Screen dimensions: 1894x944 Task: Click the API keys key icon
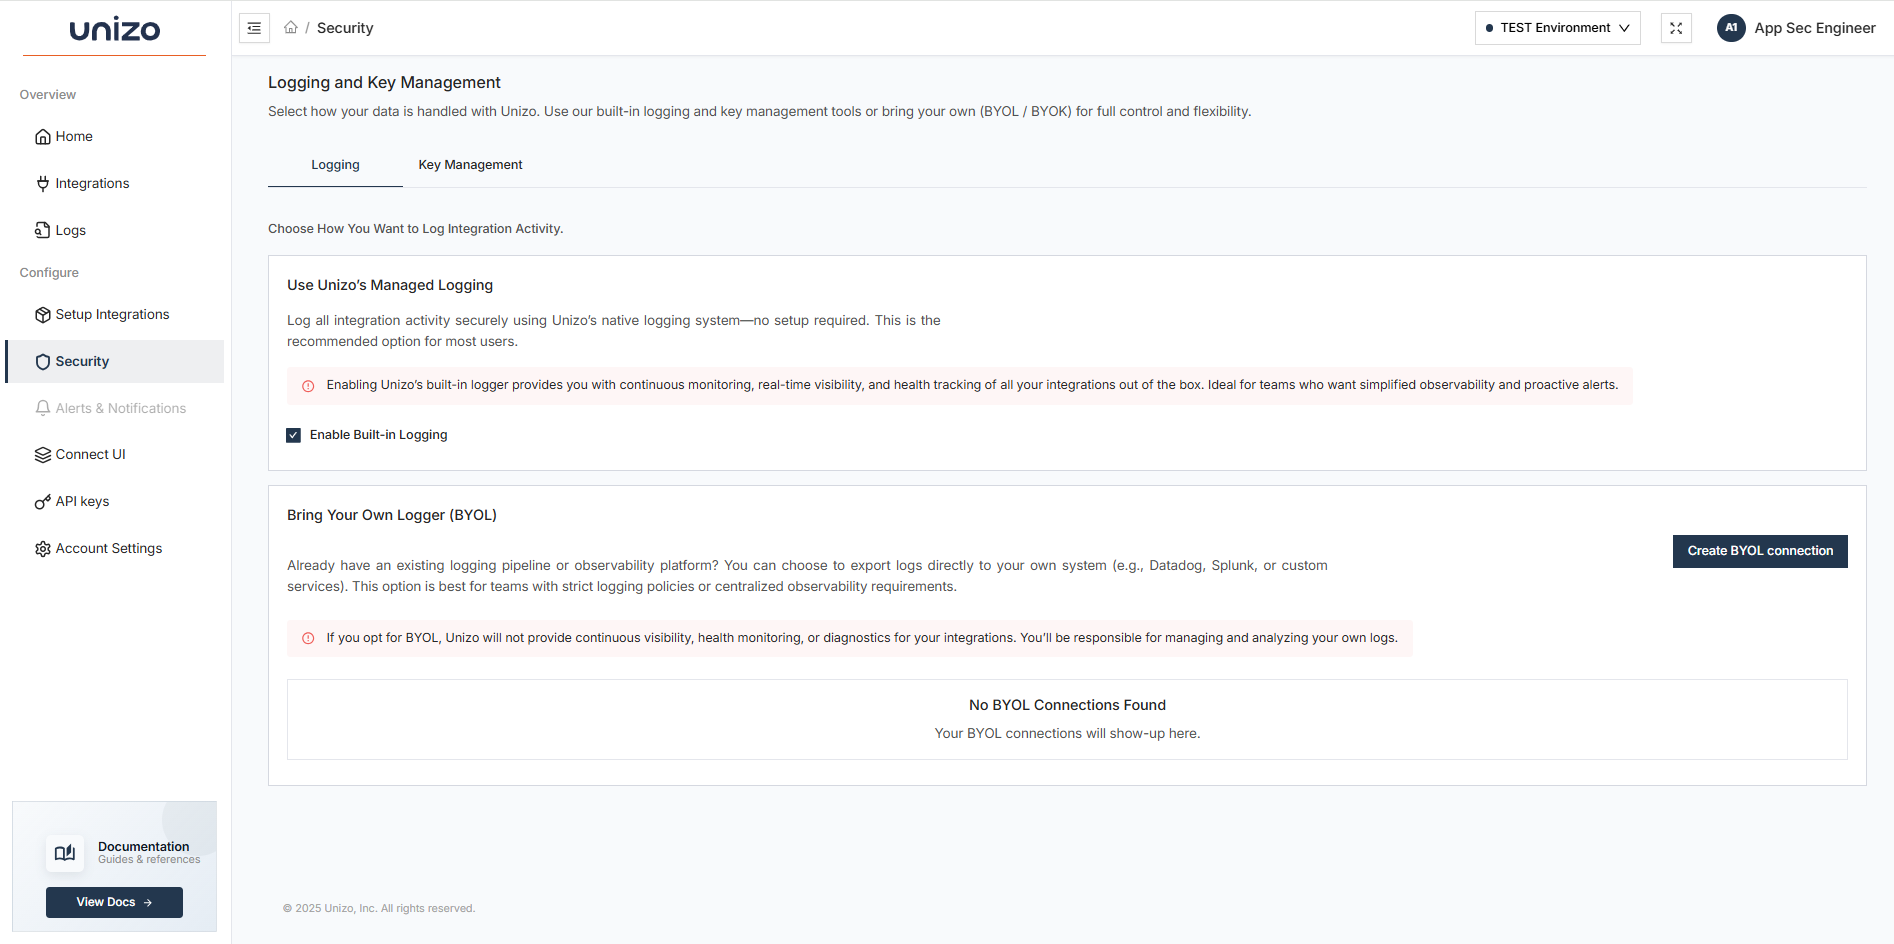43,502
